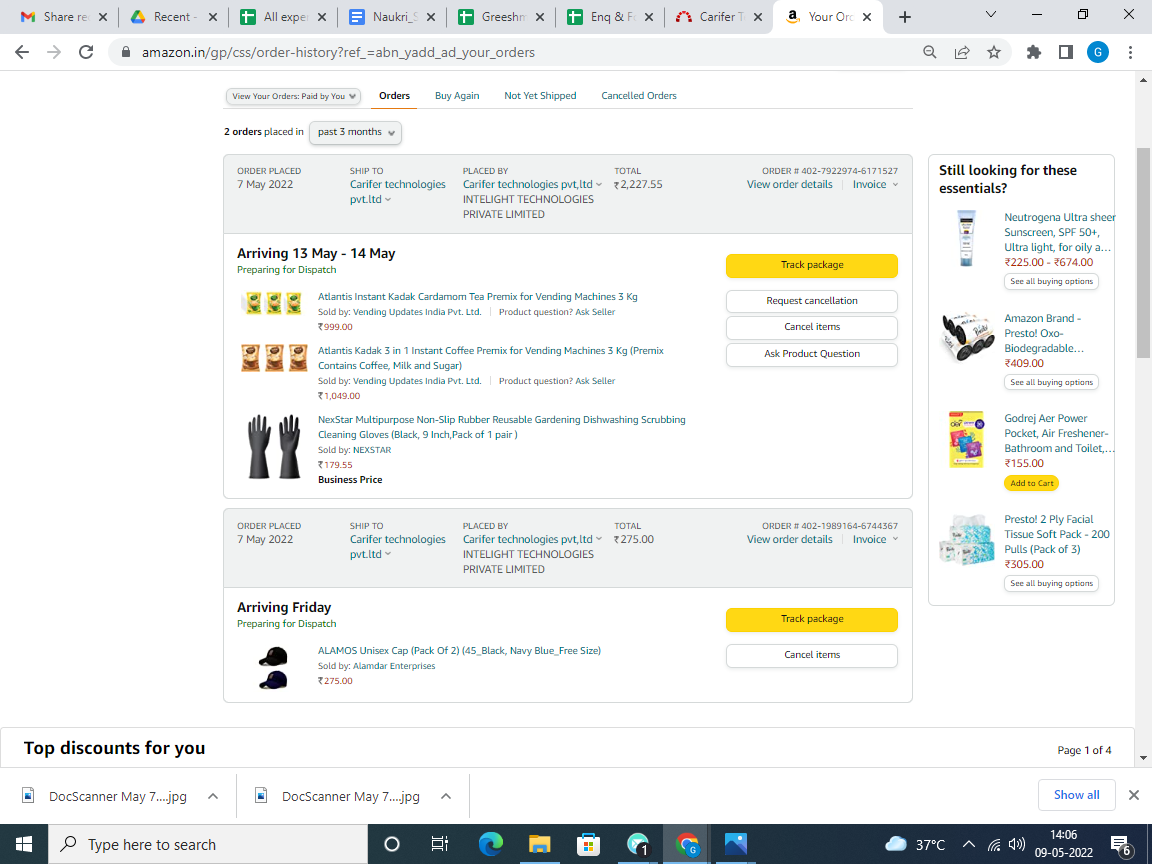The width and height of the screenshot is (1152, 864).
Task: Click the Windows taskbar search box
Action: [x=208, y=844]
